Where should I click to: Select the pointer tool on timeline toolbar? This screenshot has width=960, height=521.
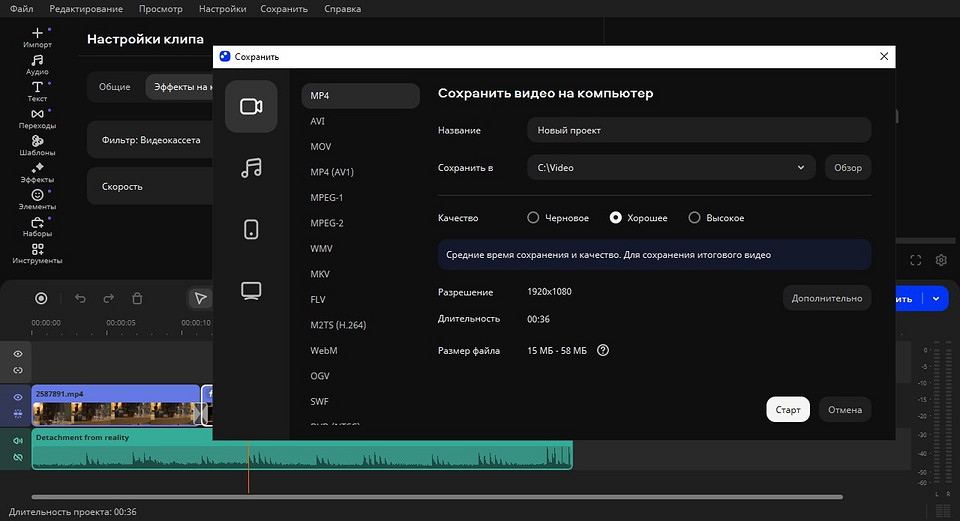pyautogui.click(x=200, y=298)
